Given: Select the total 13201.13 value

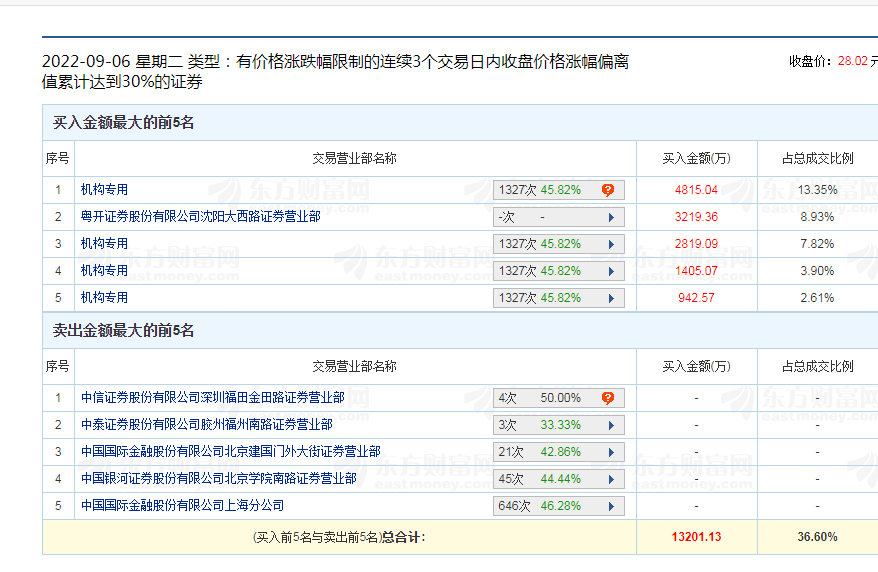Looking at the screenshot, I should point(696,537).
